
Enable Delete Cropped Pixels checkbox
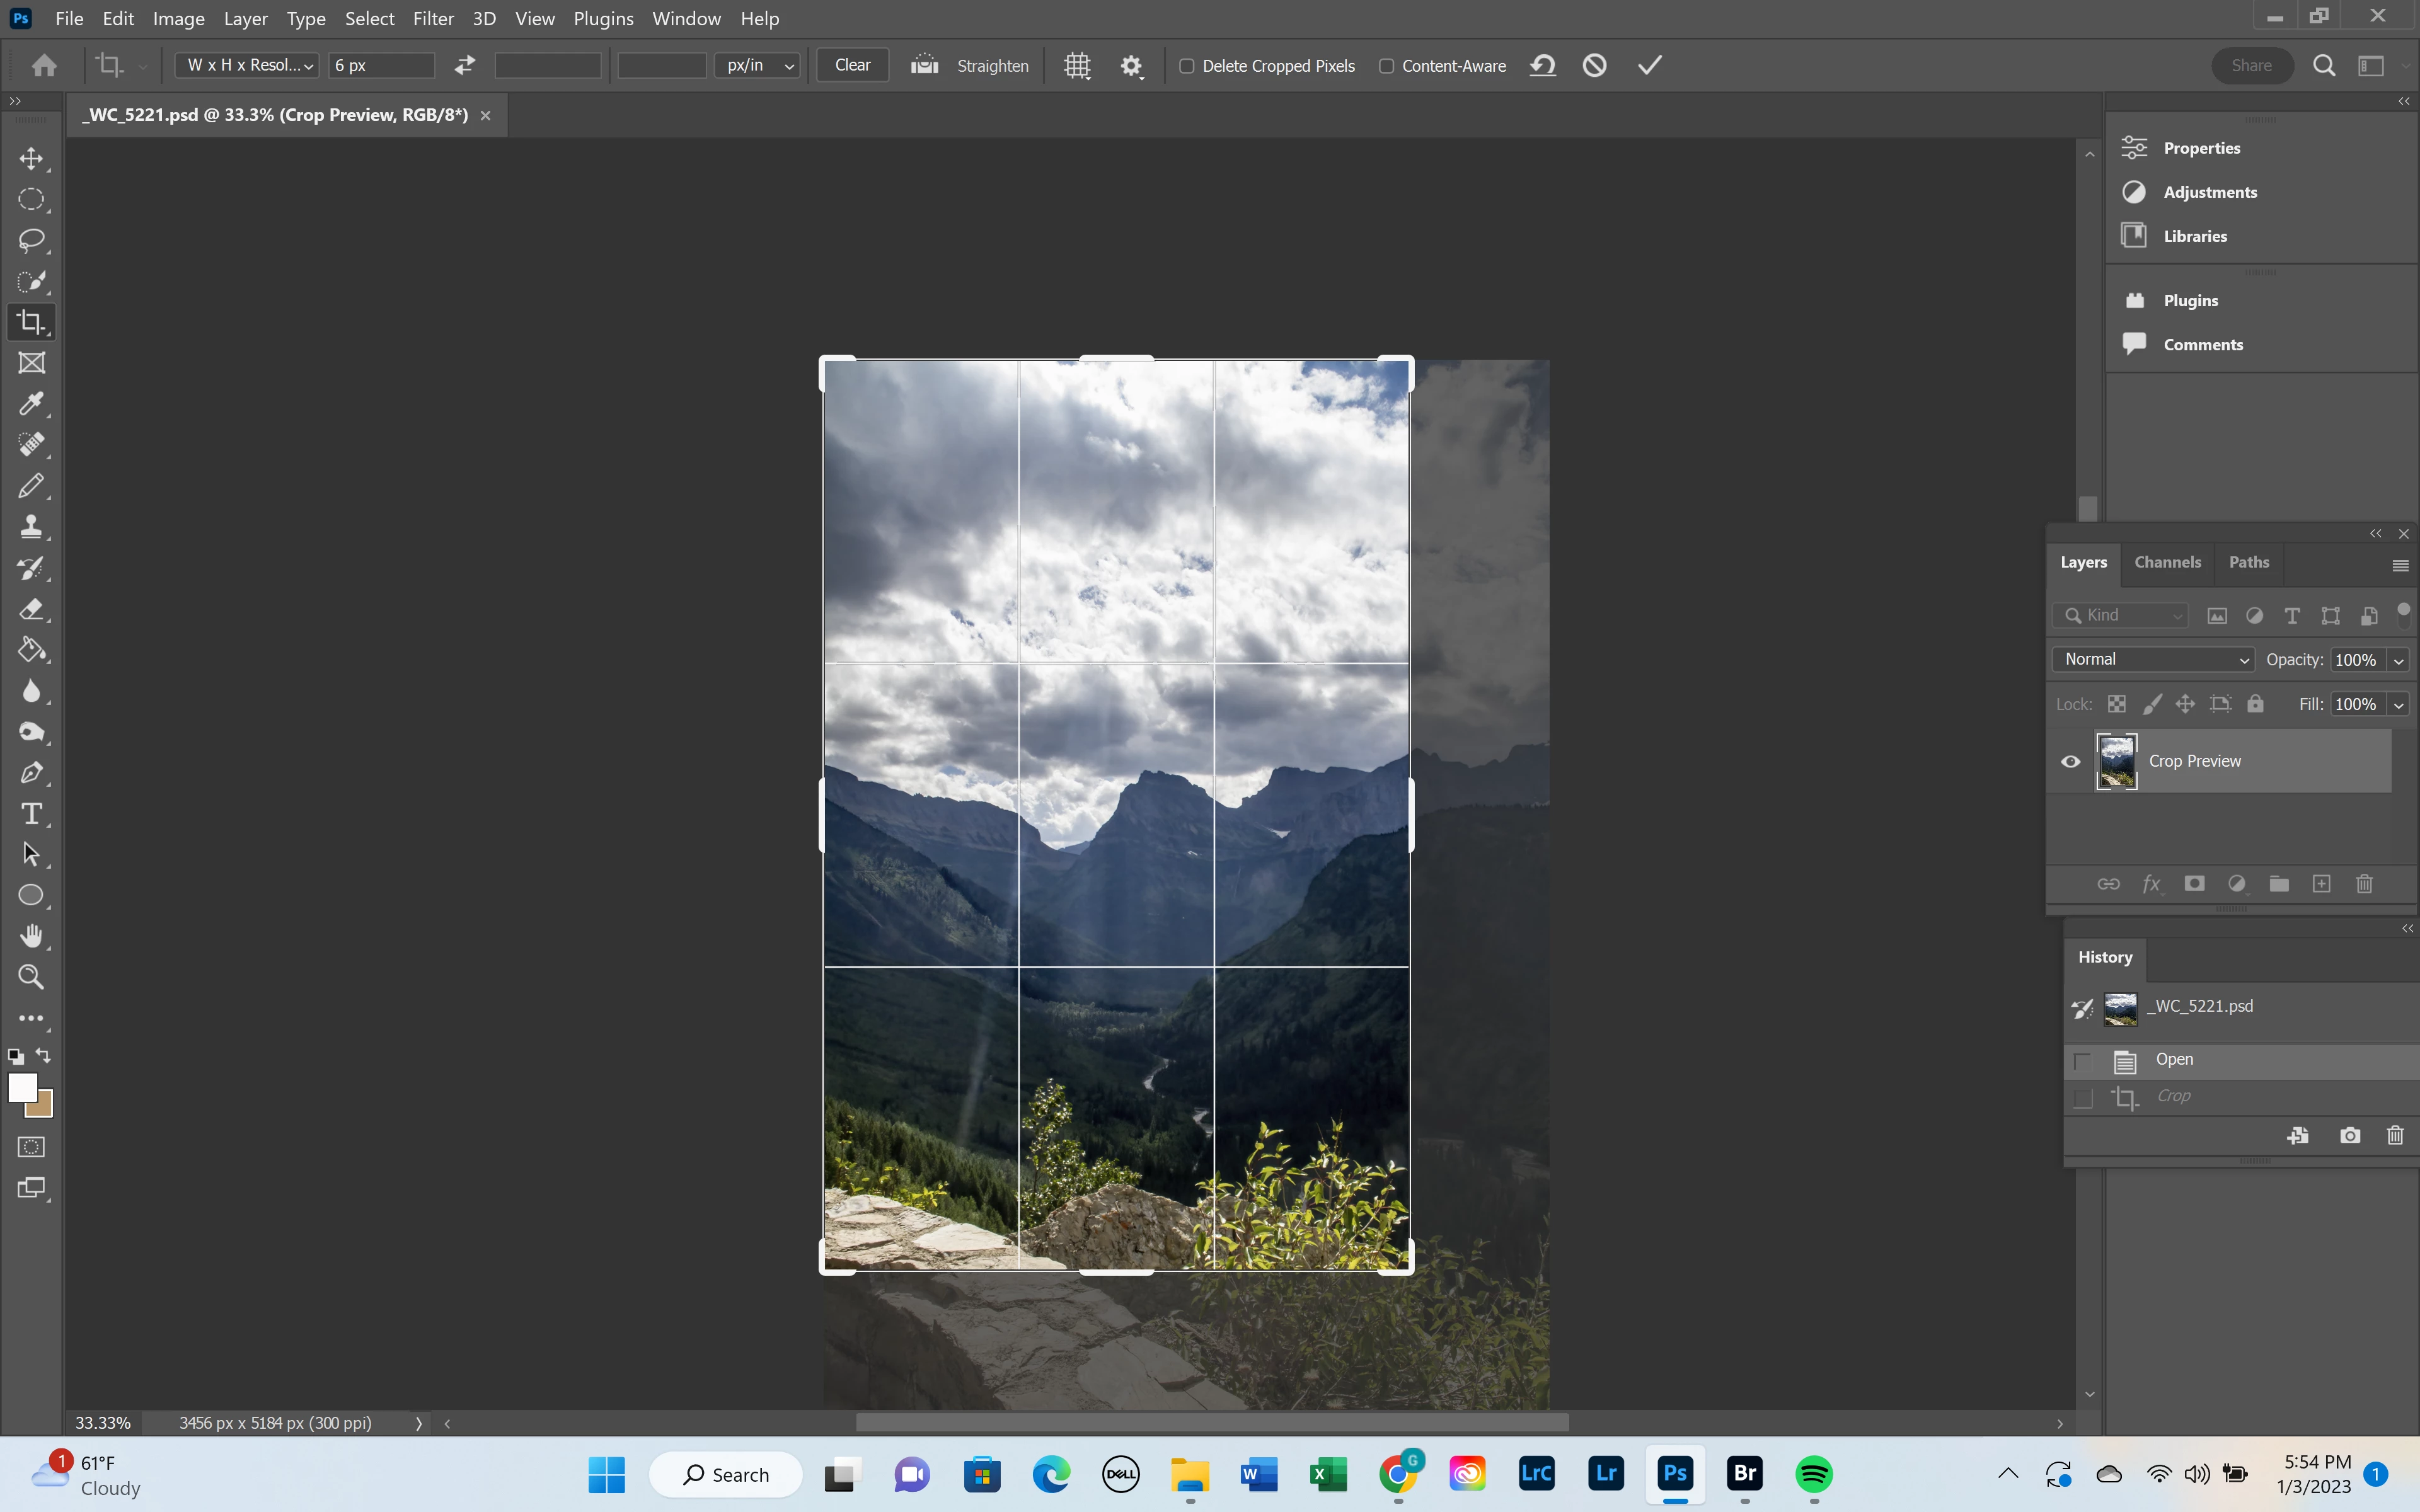(1187, 66)
